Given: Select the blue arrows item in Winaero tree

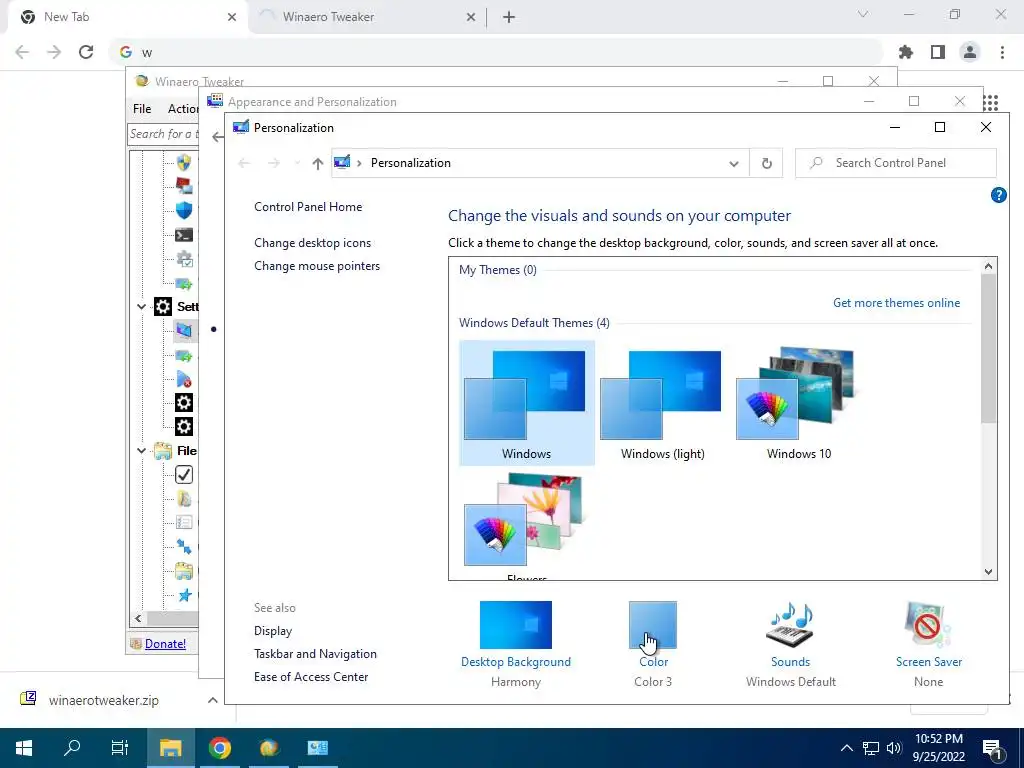Looking at the screenshot, I should (x=184, y=547).
